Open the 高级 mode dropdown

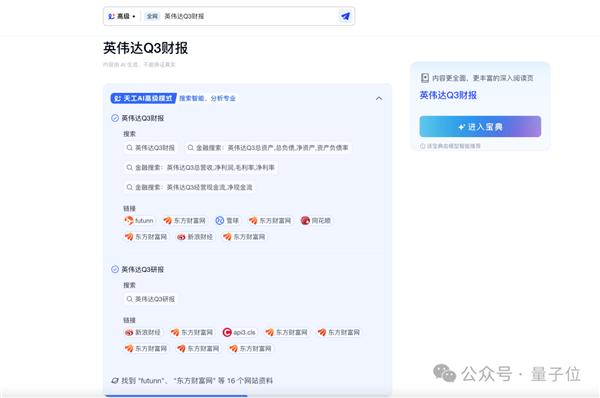pyautogui.click(x=122, y=16)
